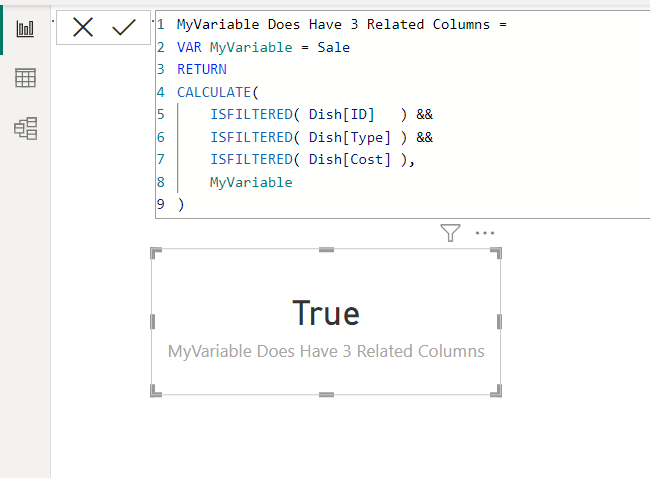Click the card's caption label text

click(x=326, y=351)
